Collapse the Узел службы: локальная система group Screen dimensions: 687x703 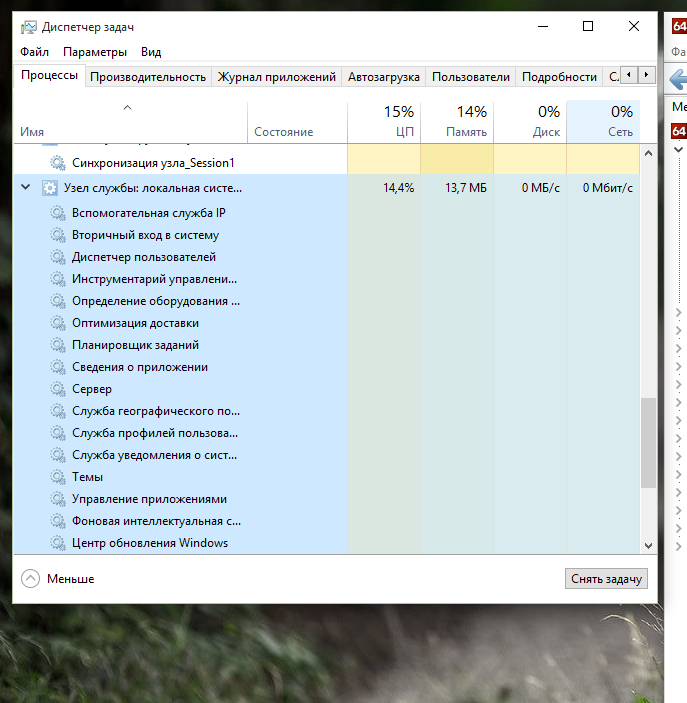(x=25, y=187)
